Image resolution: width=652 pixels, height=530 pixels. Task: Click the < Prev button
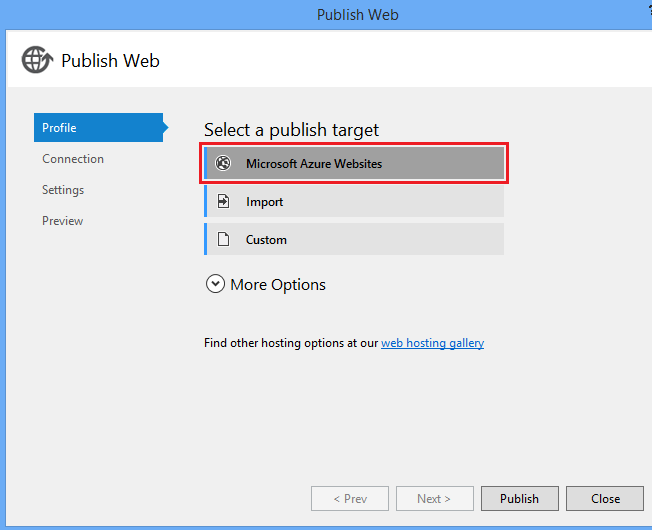tap(349, 498)
